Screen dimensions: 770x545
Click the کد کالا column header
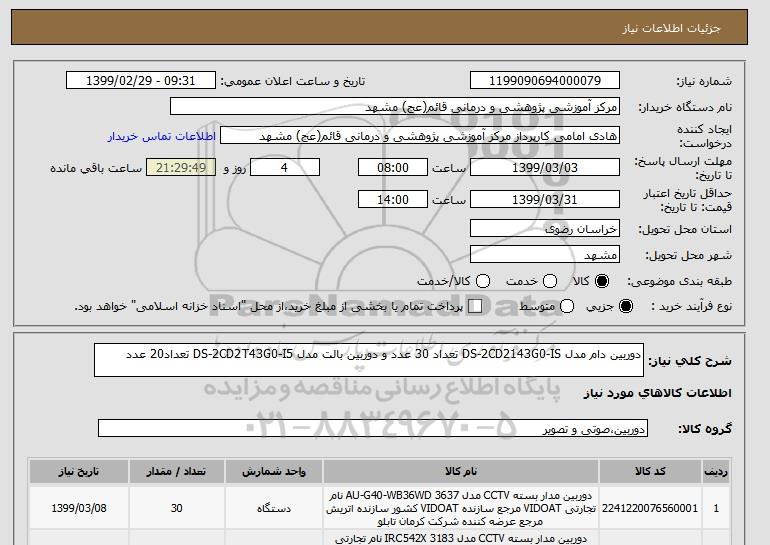coord(650,471)
